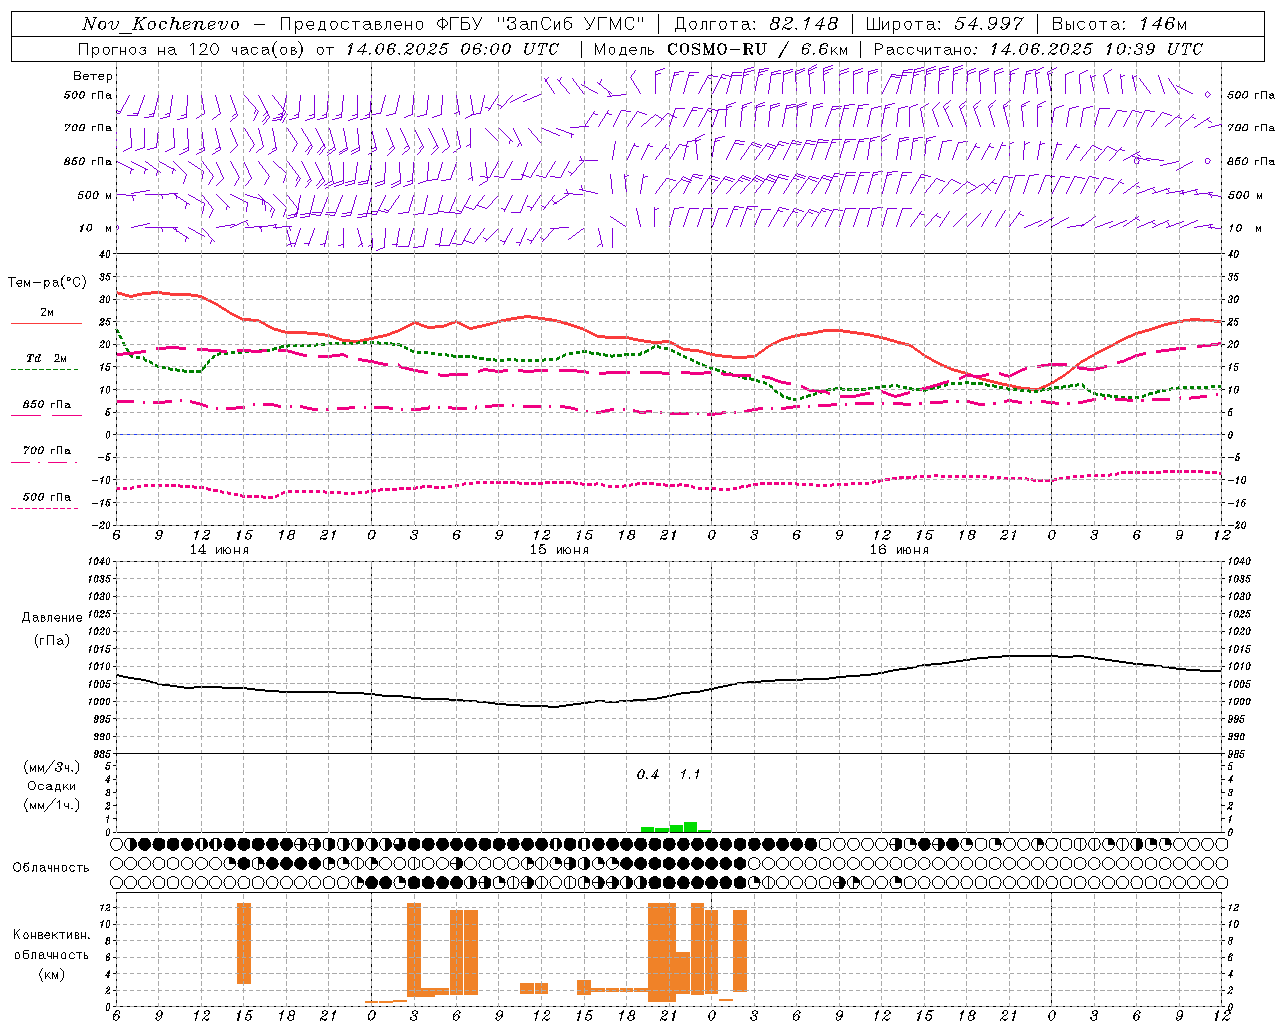
Task: Click the Ветер wind section label
Action: [x=93, y=76]
